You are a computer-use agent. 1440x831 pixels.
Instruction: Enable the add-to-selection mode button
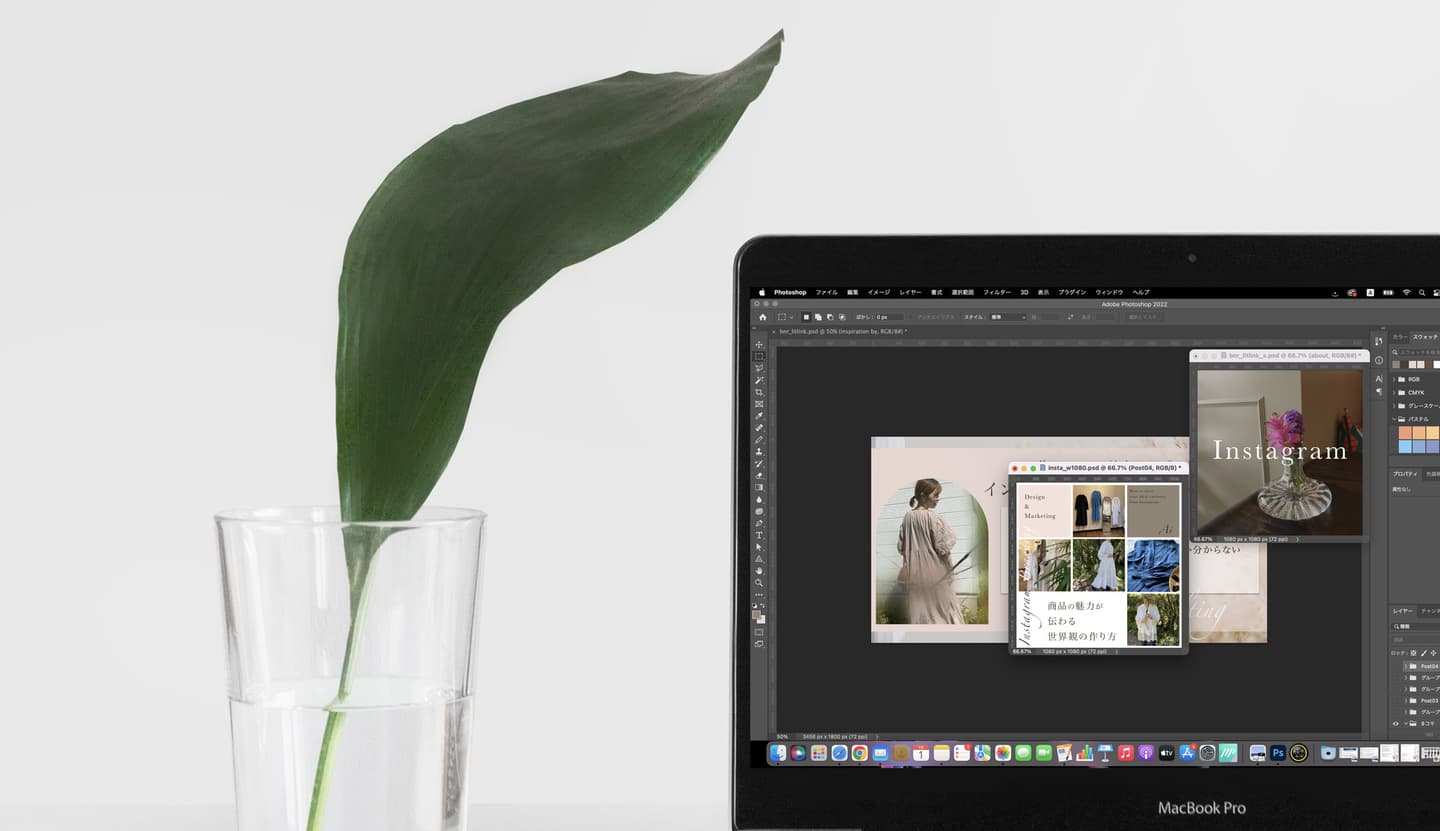point(818,317)
